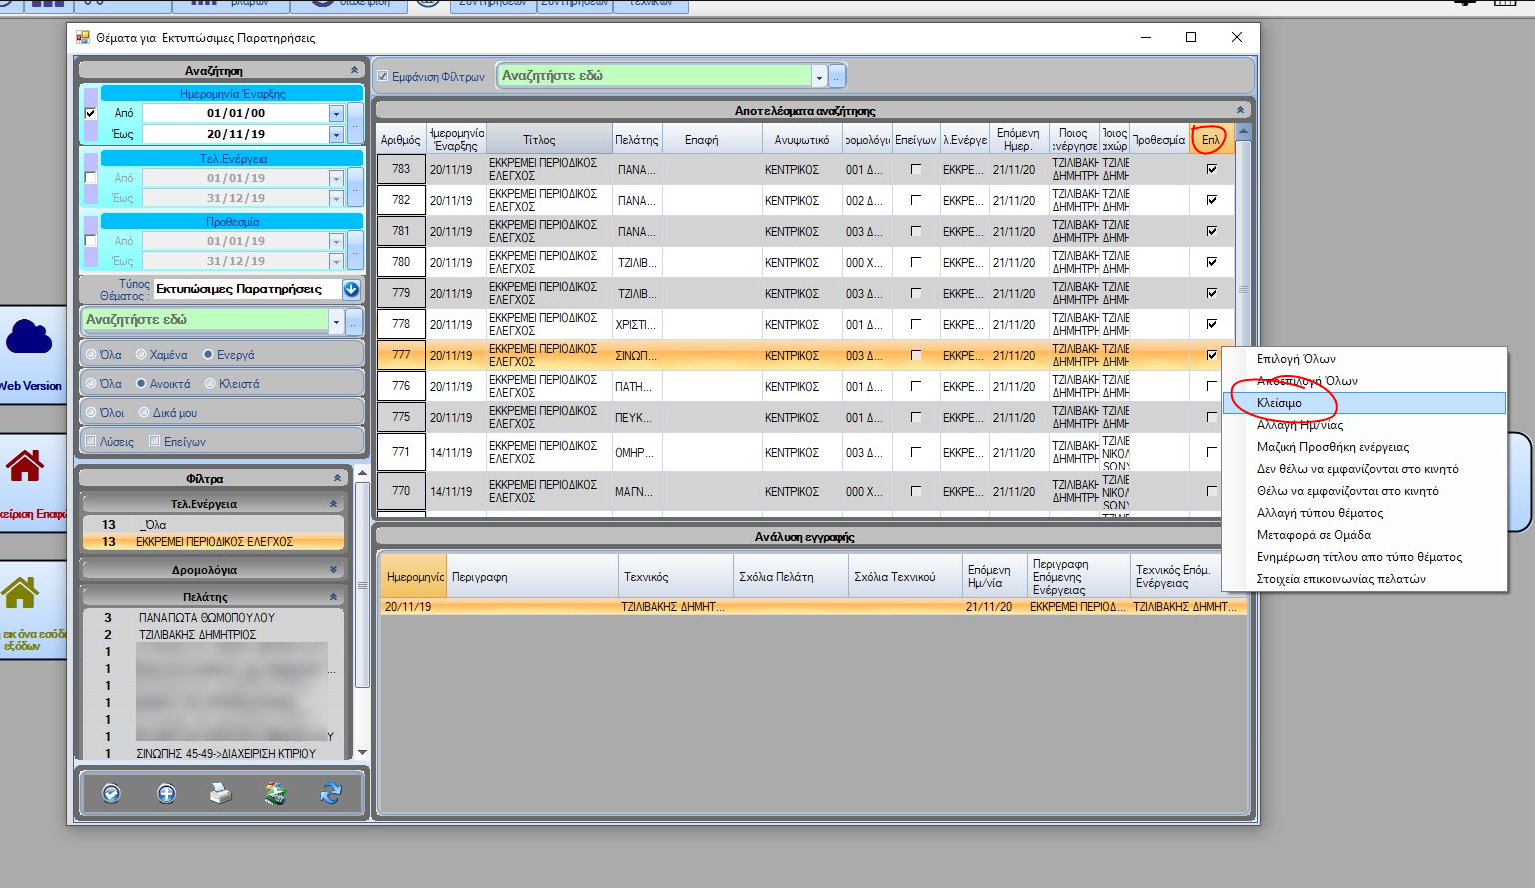Enable the Επείγων filter checkbox

pyautogui.click(x=155, y=442)
